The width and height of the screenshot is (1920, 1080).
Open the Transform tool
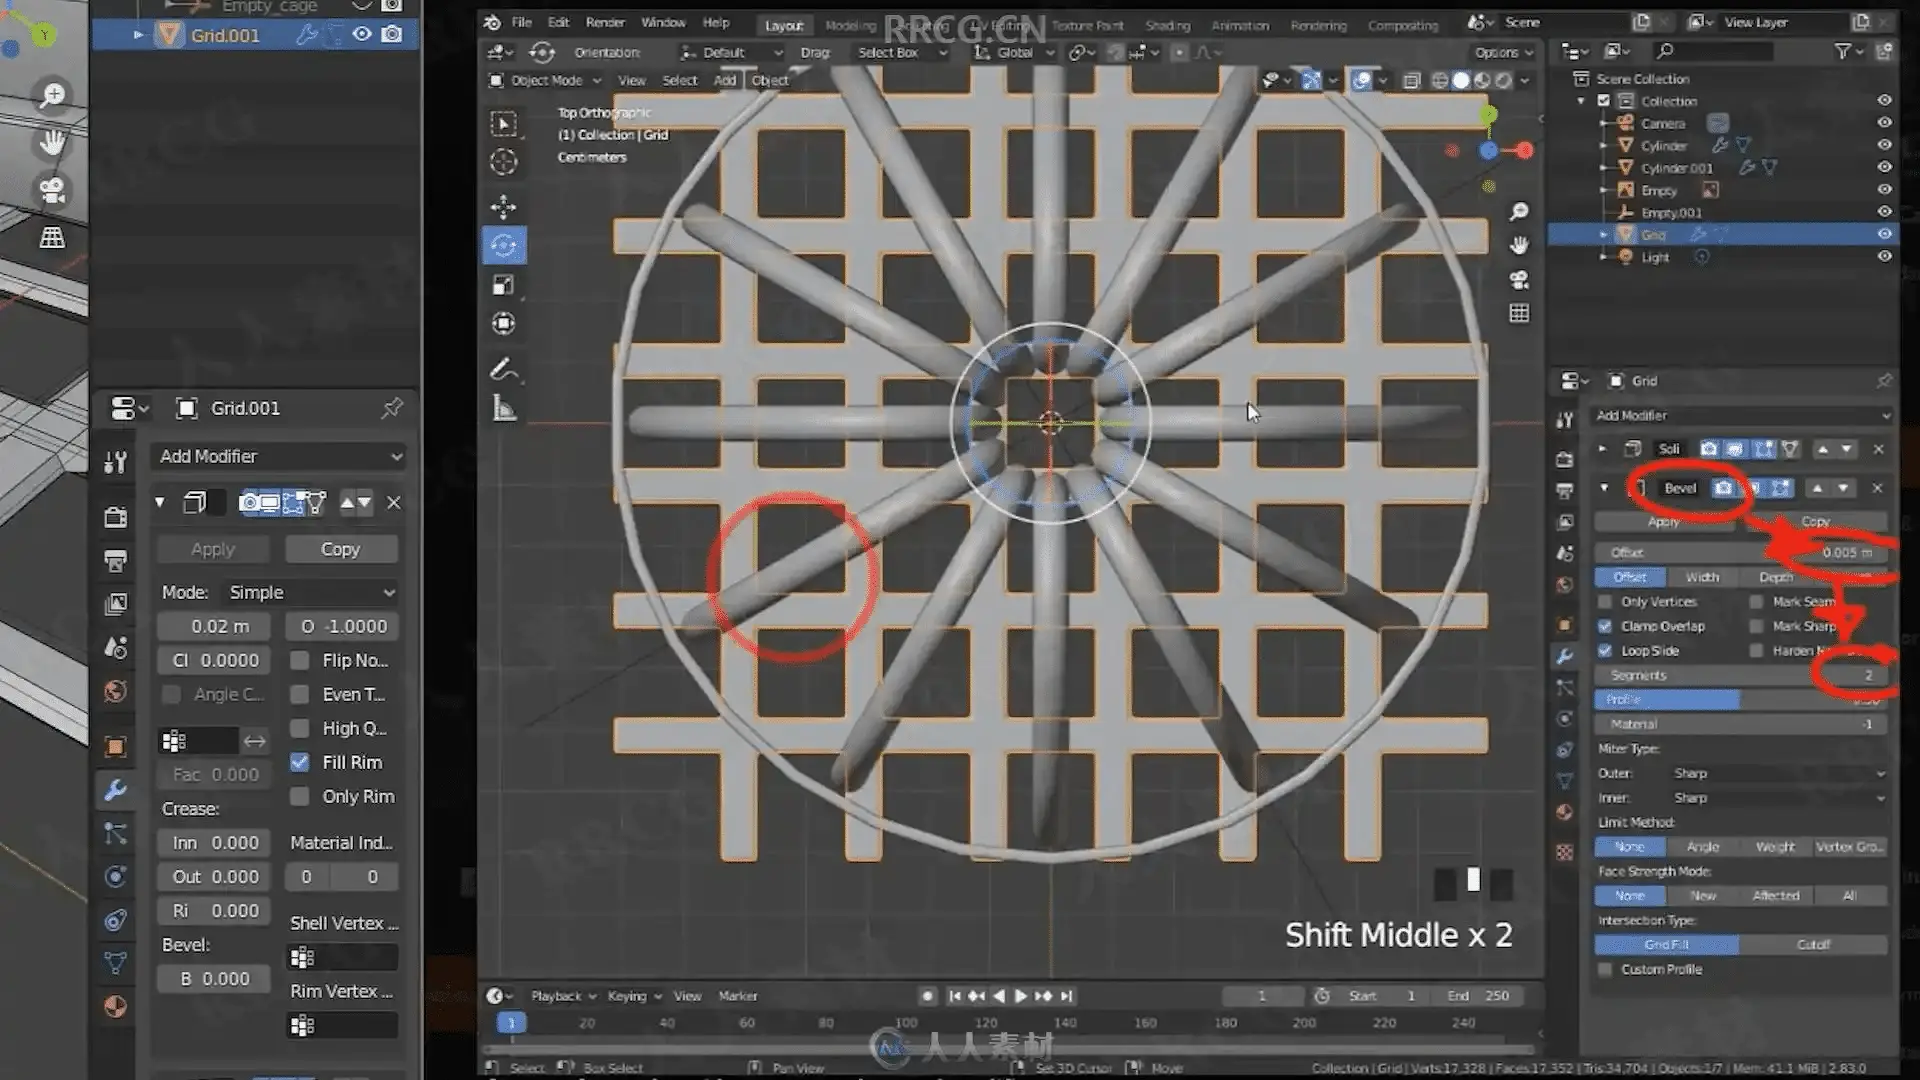coord(504,323)
